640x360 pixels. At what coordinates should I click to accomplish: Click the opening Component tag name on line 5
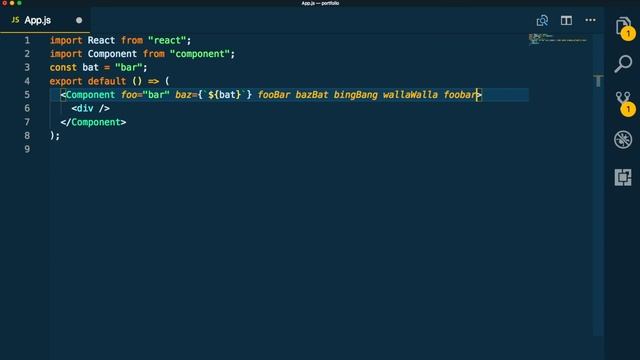[90, 95]
